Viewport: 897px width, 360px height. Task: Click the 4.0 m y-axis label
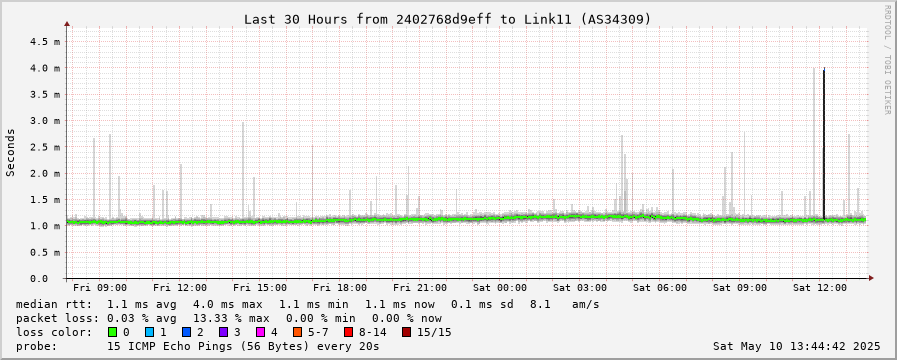point(47,68)
